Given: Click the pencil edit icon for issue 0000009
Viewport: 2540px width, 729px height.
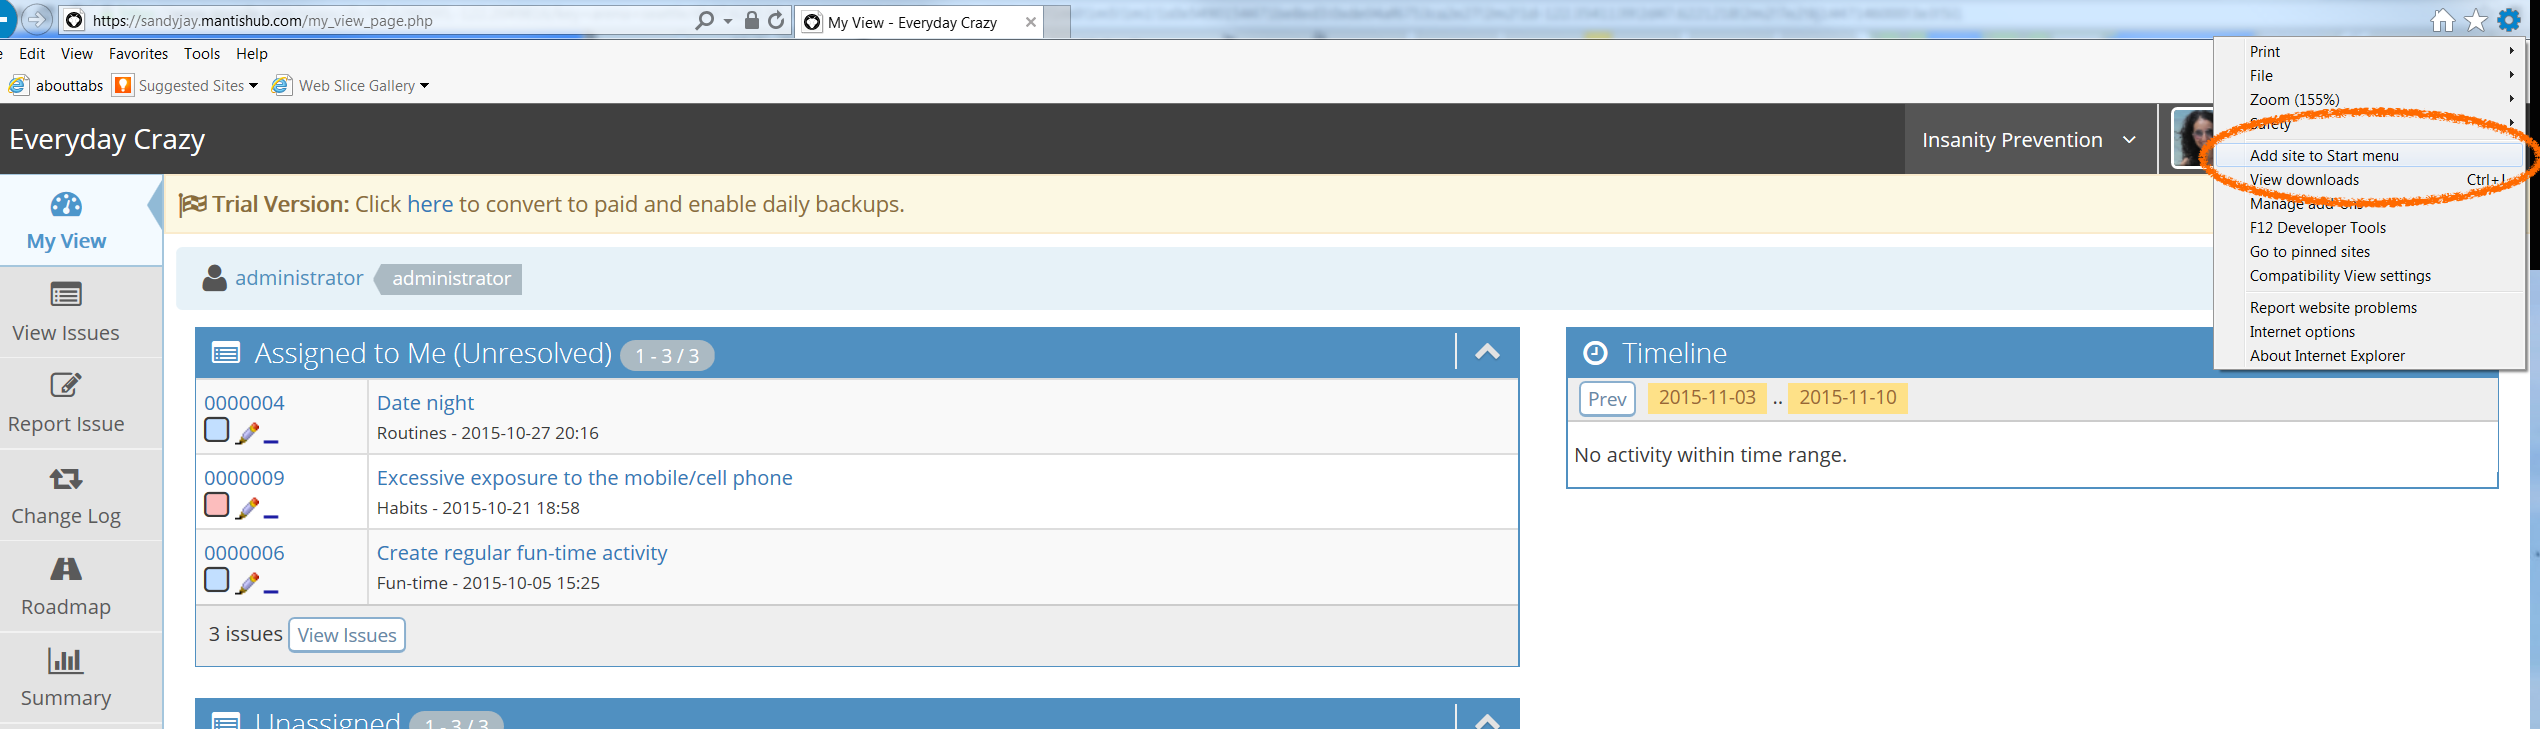Looking at the screenshot, I should click(x=247, y=508).
